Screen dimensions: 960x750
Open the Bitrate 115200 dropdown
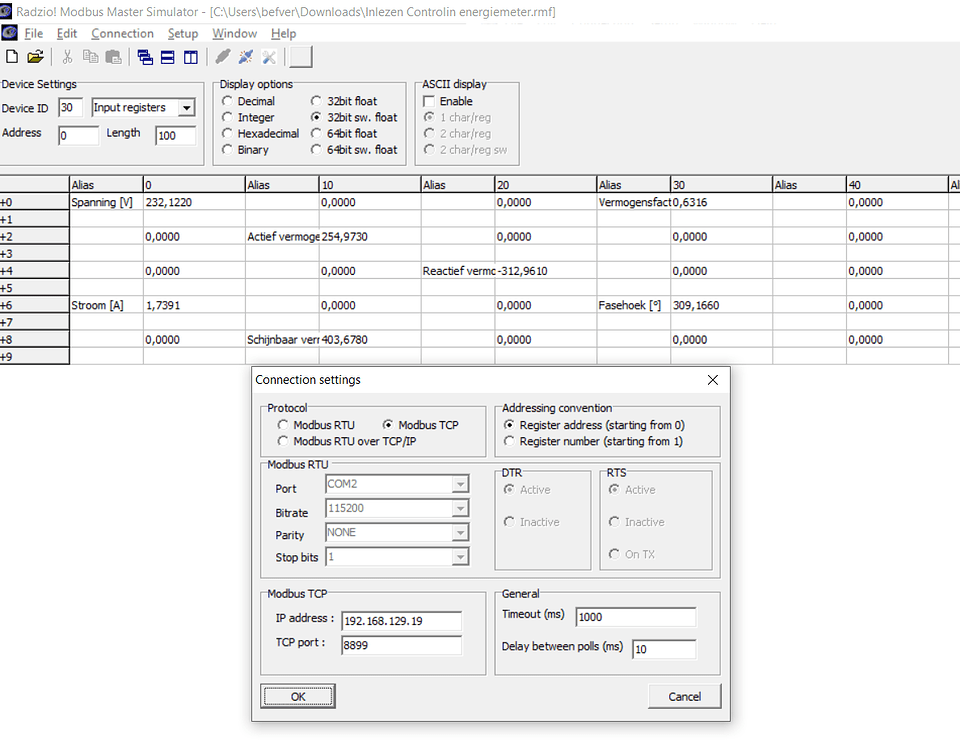click(x=460, y=508)
